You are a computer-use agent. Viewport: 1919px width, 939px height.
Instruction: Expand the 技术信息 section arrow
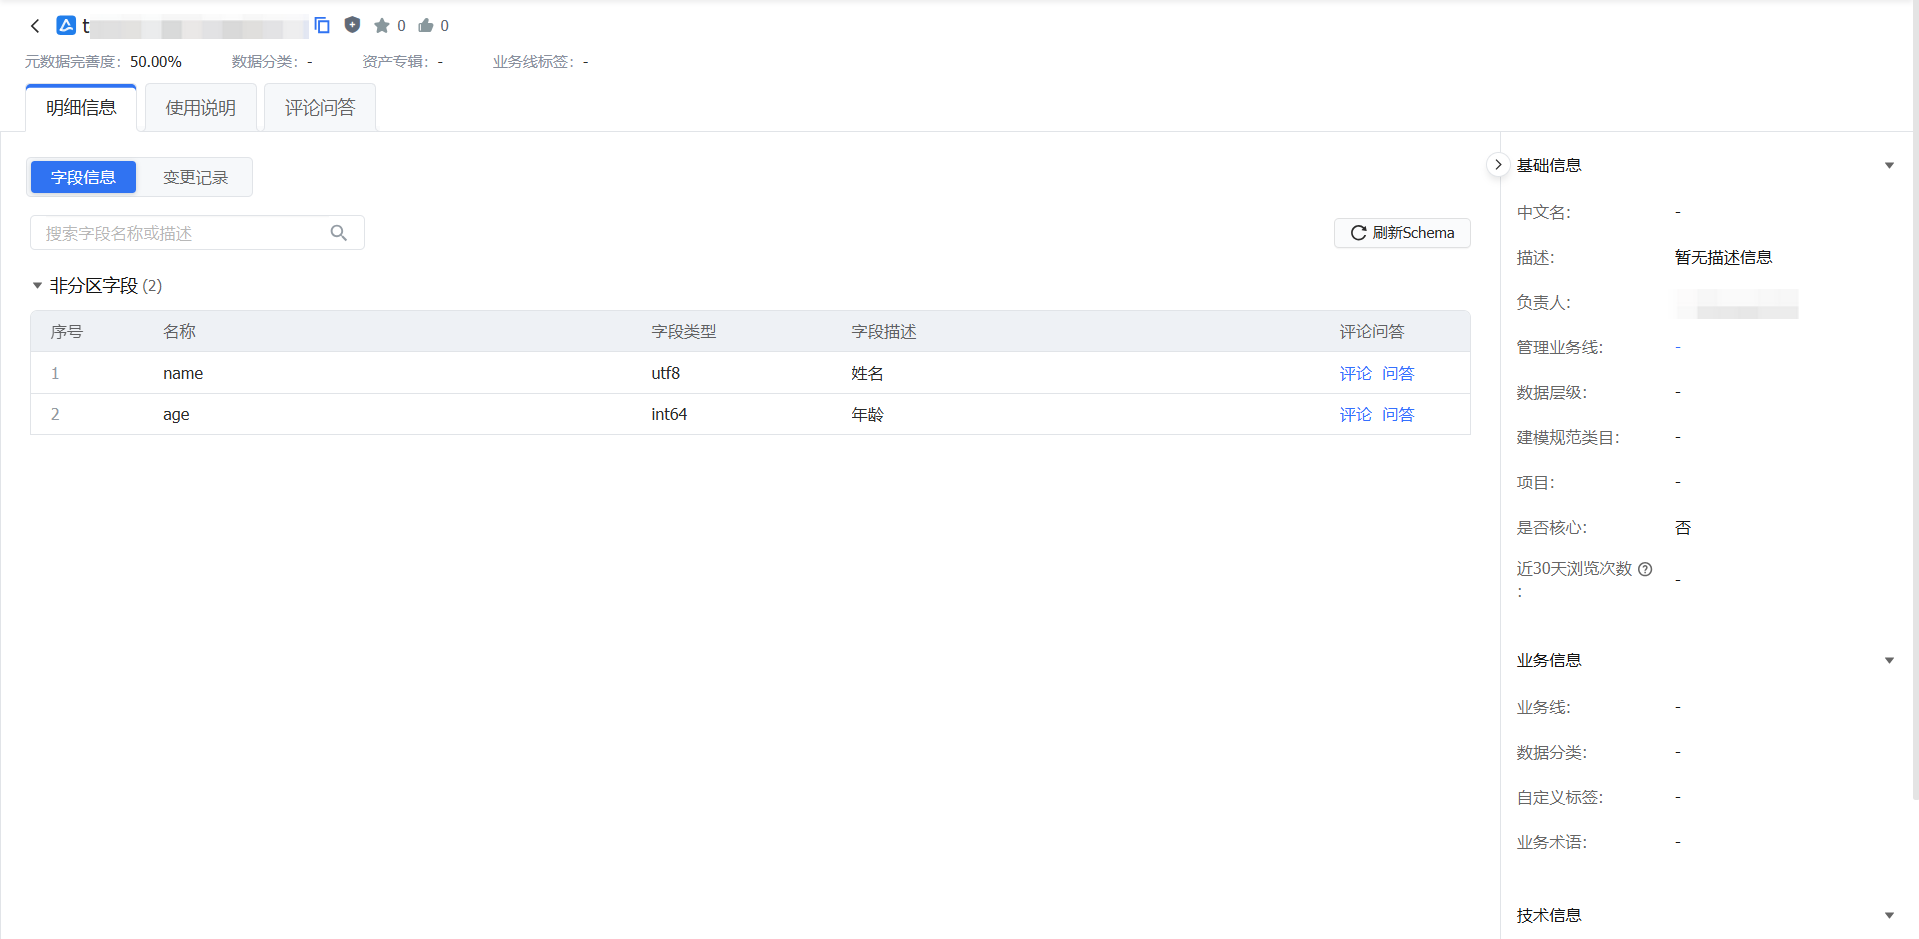click(1889, 916)
